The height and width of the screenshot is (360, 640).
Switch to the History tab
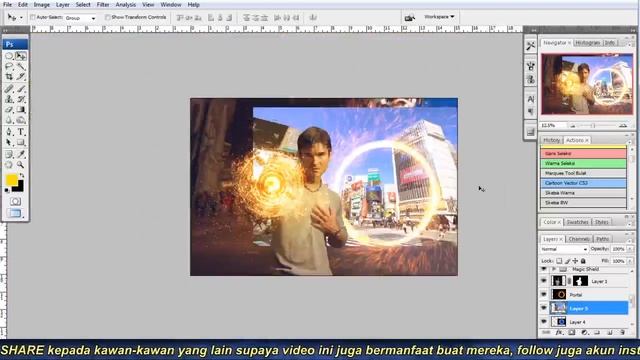(x=551, y=140)
